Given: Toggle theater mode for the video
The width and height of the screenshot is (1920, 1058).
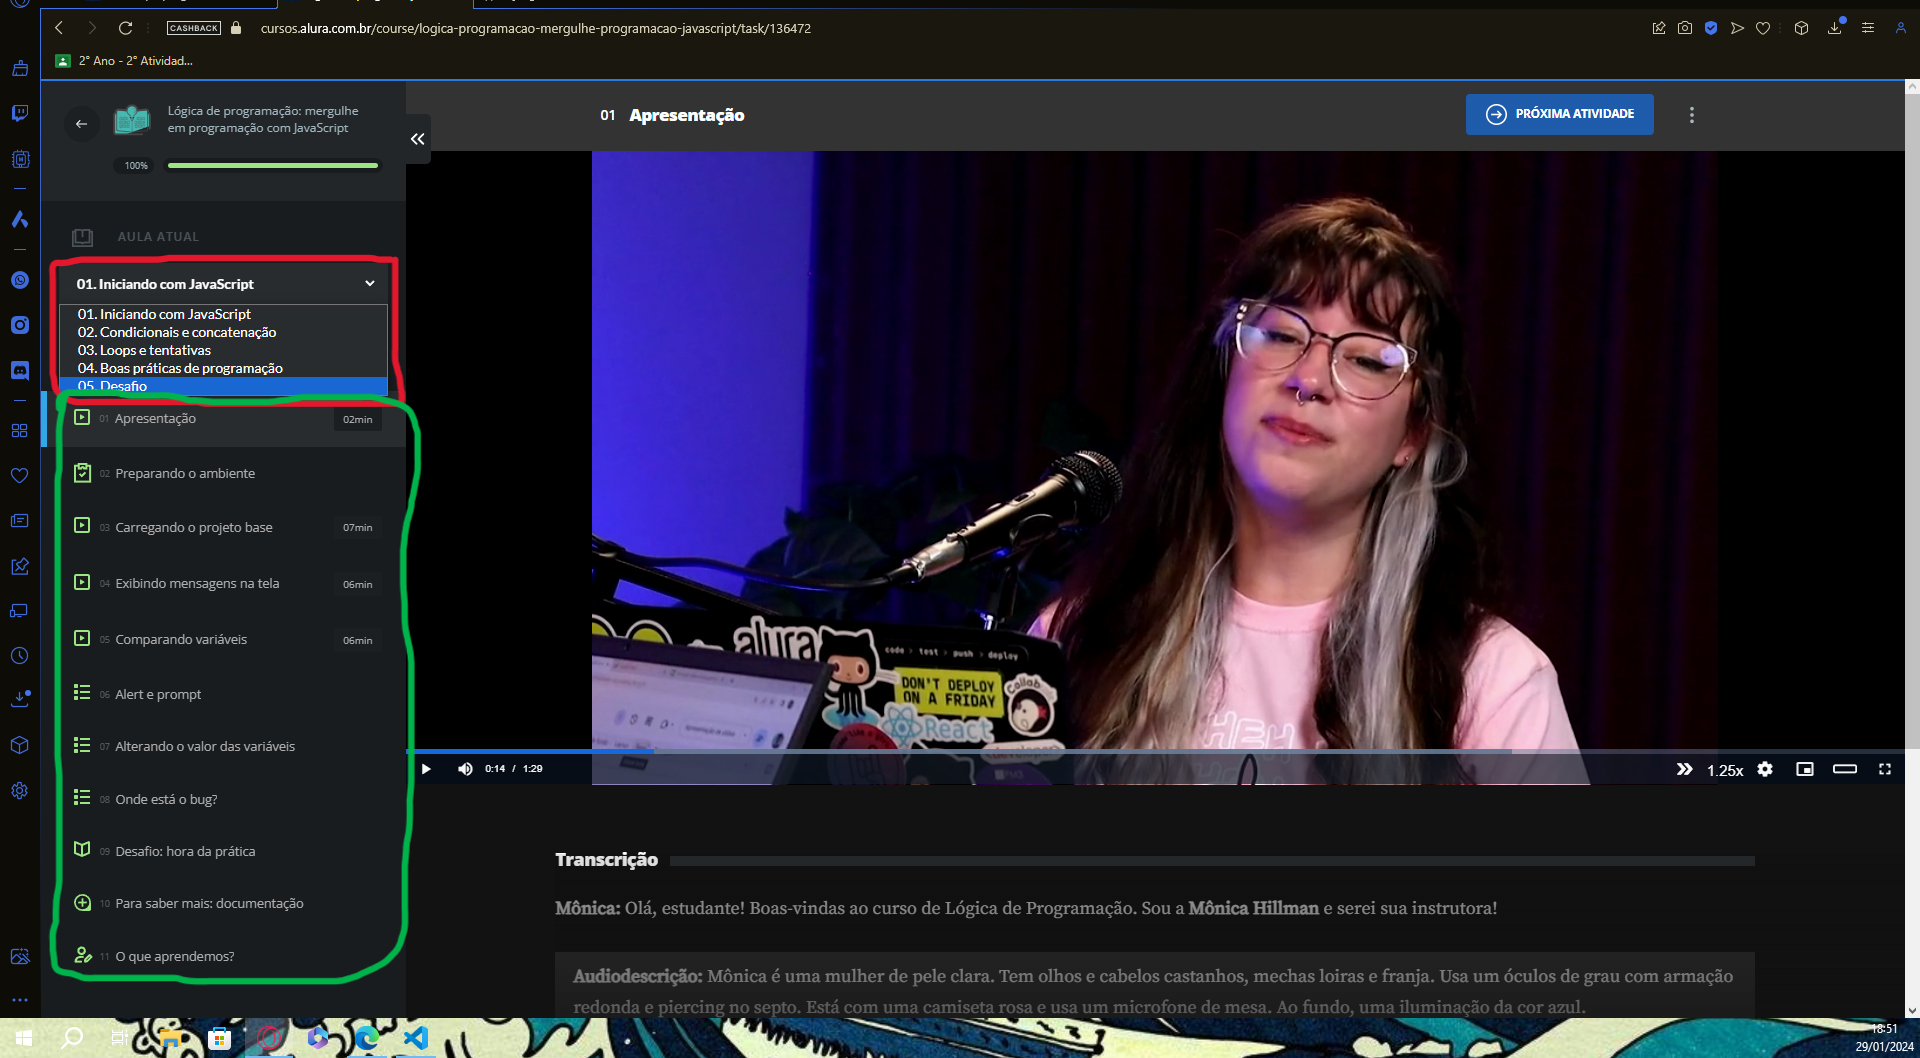Looking at the screenshot, I should click(1845, 769).
